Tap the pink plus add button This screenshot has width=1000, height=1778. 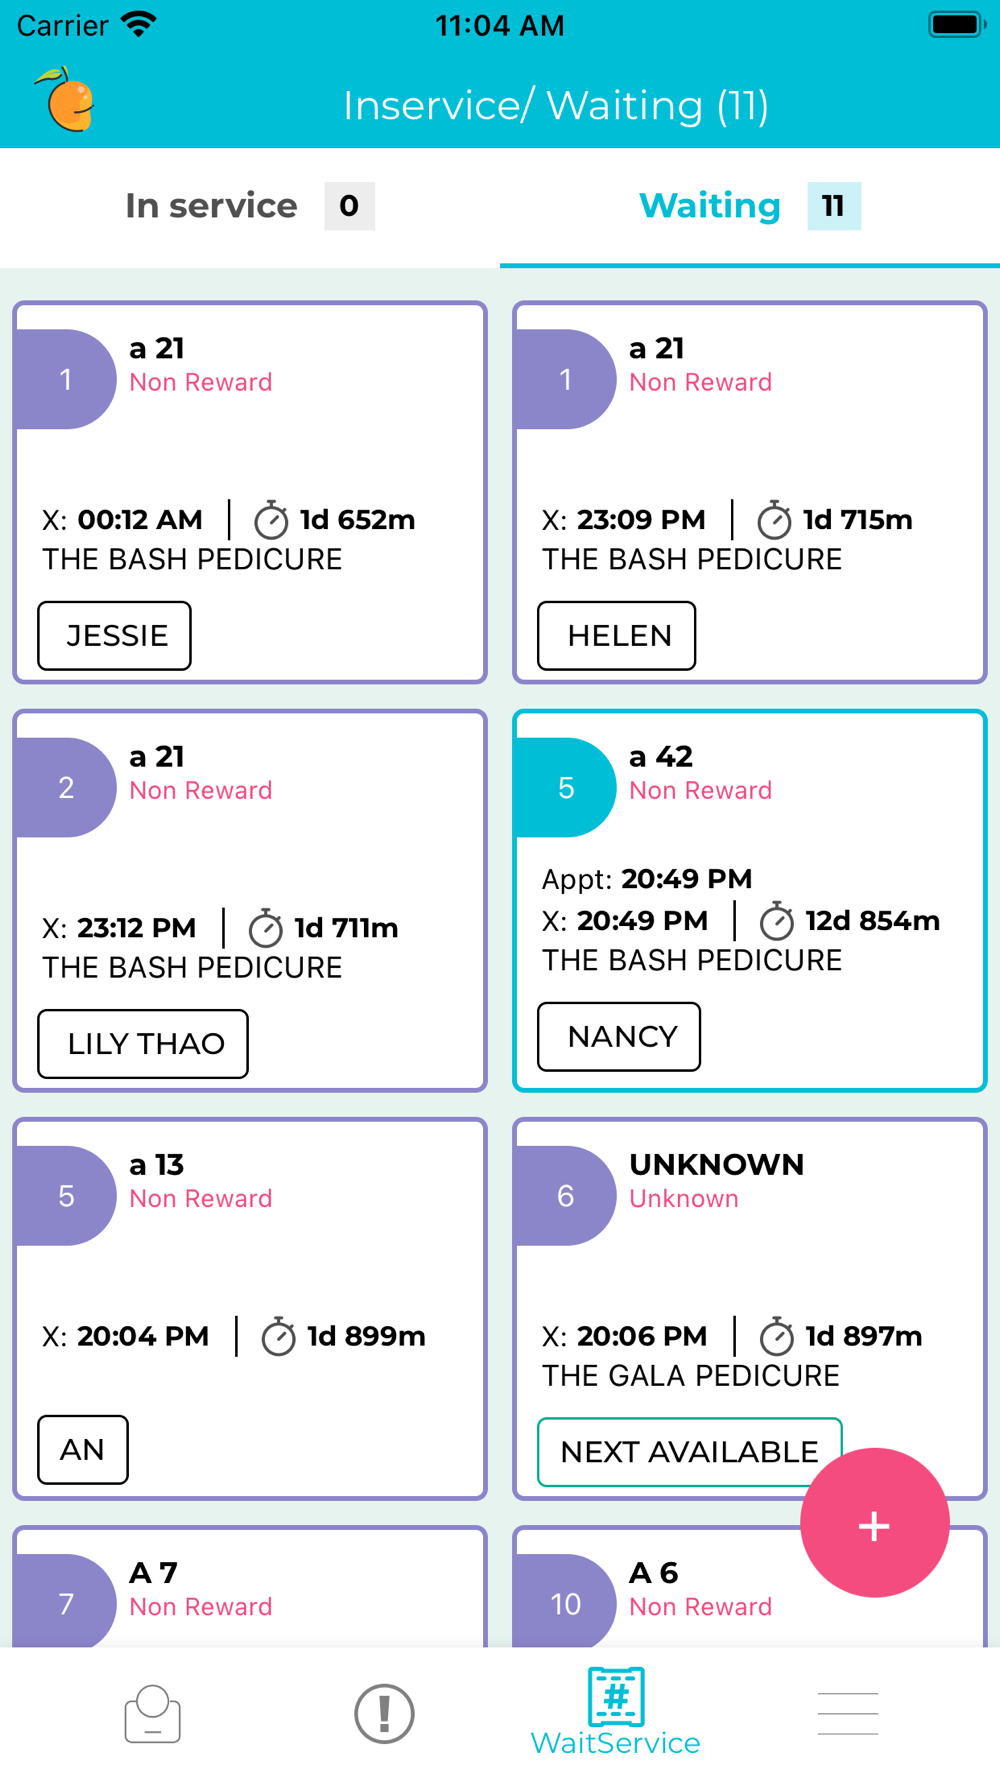click(874, 1523)
